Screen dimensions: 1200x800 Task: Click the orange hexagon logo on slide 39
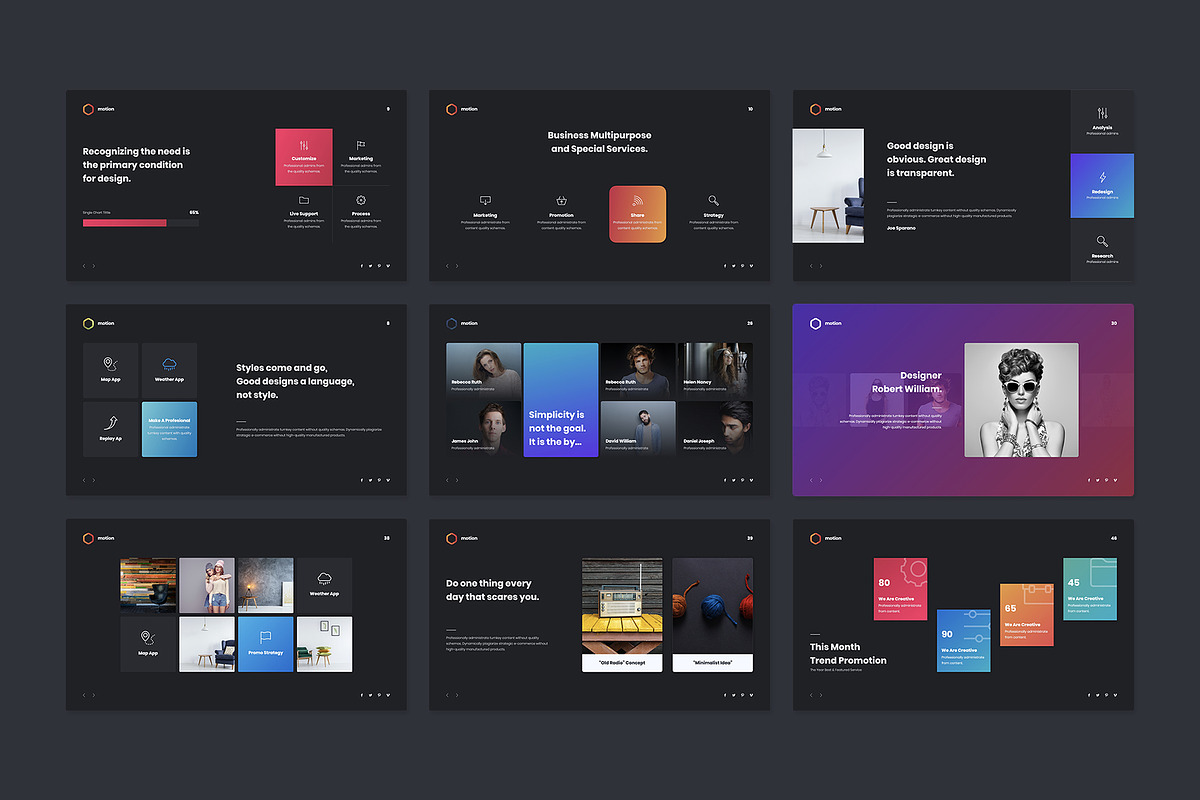click(451, 538)
